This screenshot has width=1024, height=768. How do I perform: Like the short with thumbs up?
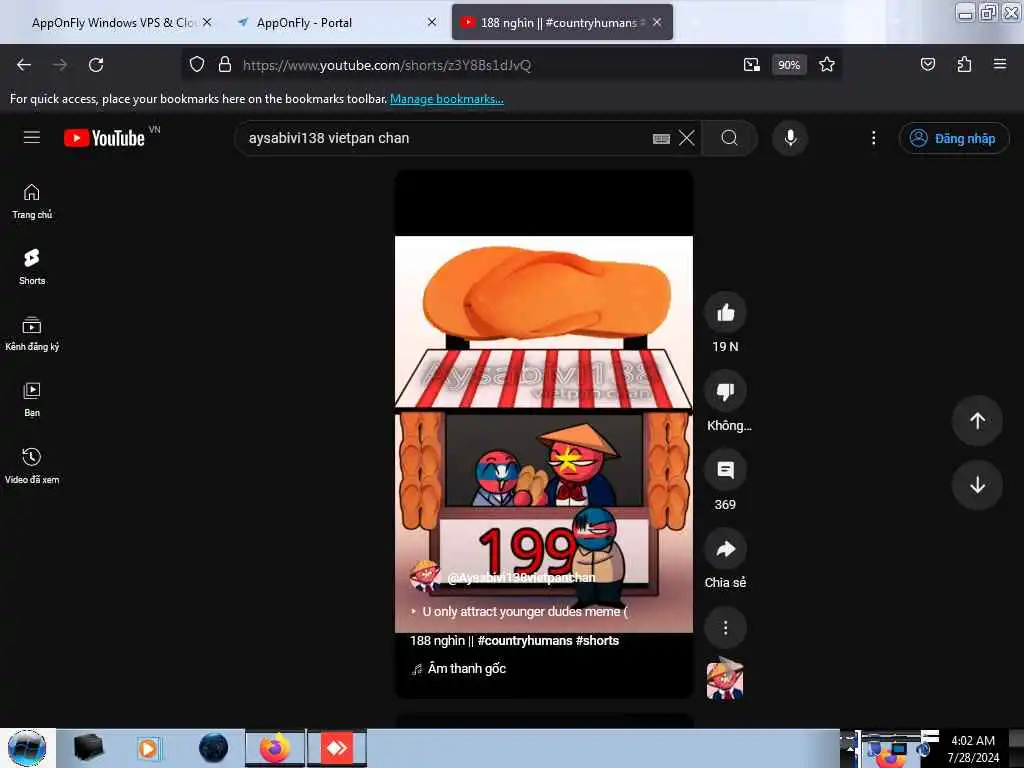coord(726,313)
